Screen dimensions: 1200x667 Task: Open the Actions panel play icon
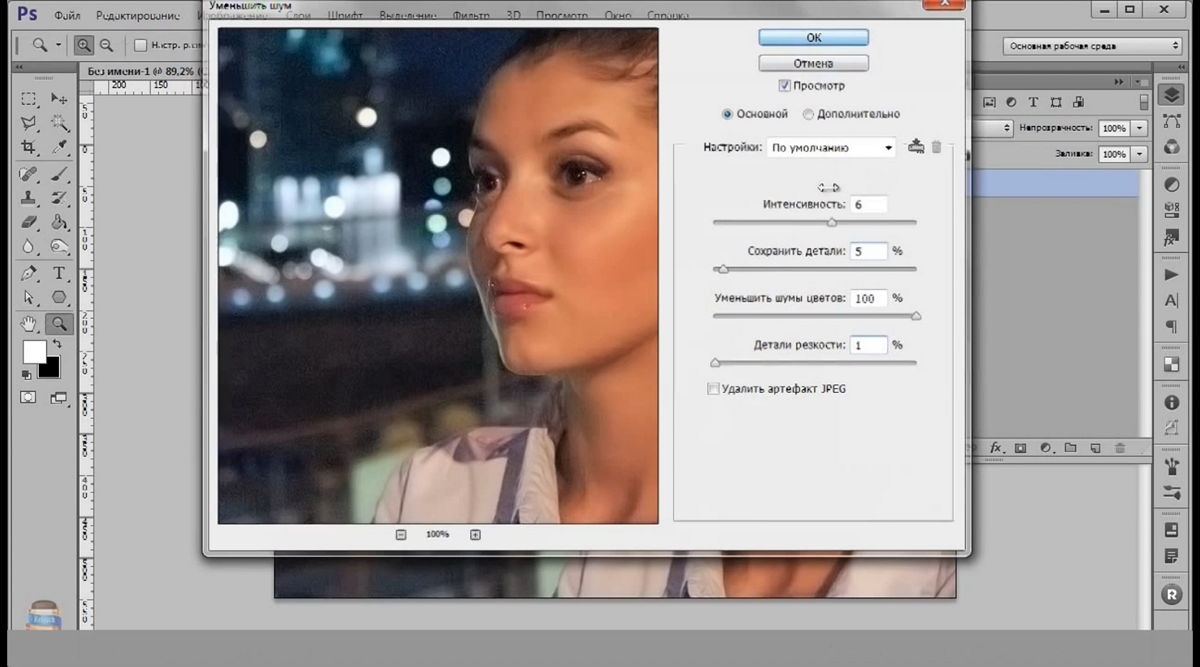point(1171,274)
